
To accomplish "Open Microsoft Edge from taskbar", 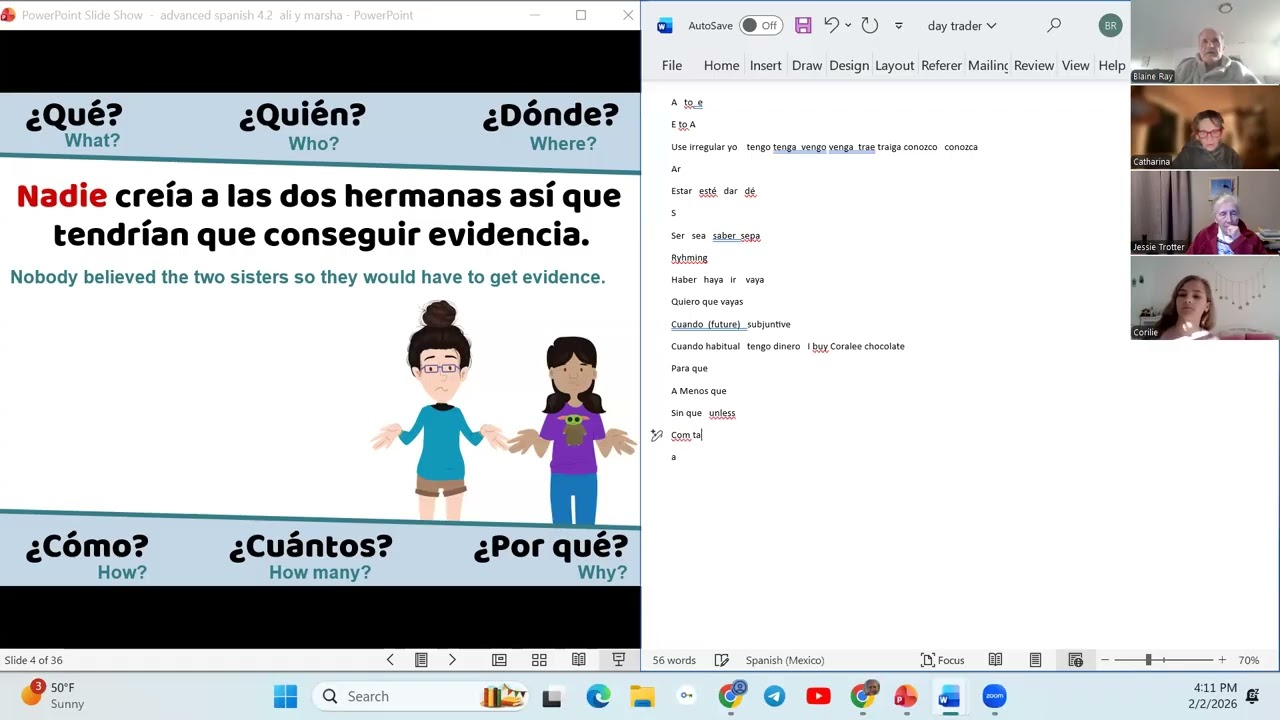I will coord(598,696).
